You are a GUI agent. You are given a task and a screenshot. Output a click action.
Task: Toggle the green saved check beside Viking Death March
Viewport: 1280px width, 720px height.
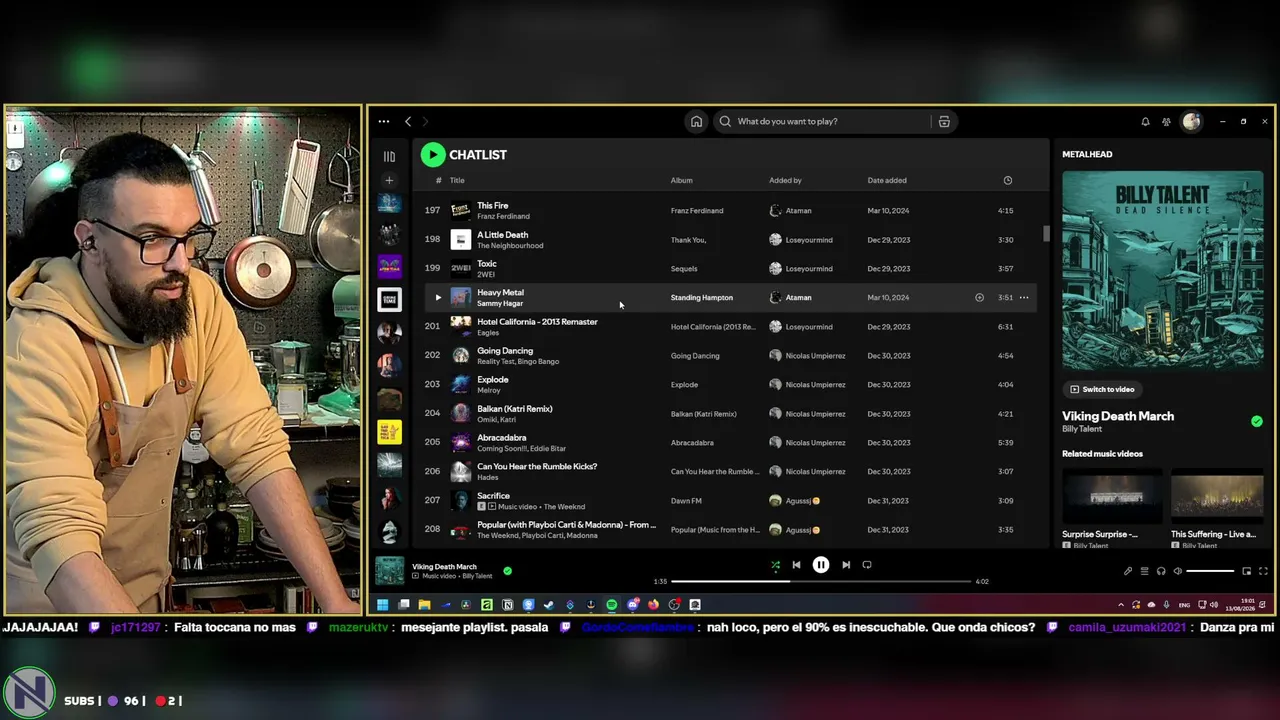pyautogui.click(x=1256, y=421)
